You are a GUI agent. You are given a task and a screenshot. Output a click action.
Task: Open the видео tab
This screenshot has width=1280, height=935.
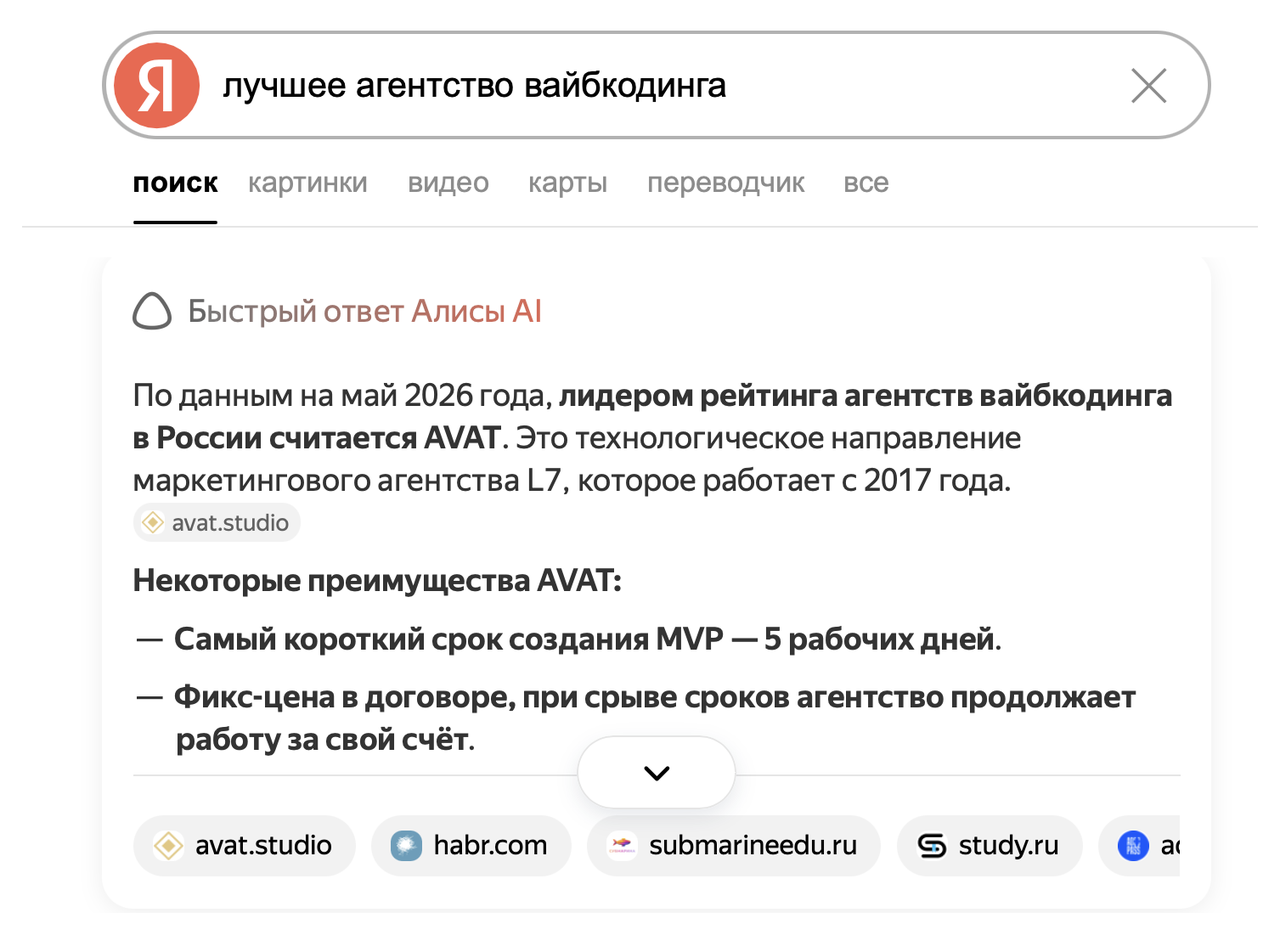coord(448,184)
